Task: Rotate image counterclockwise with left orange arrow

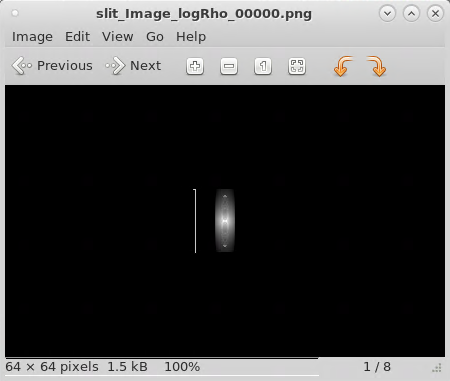Action: pyautogui.click(x=343, y=66)
